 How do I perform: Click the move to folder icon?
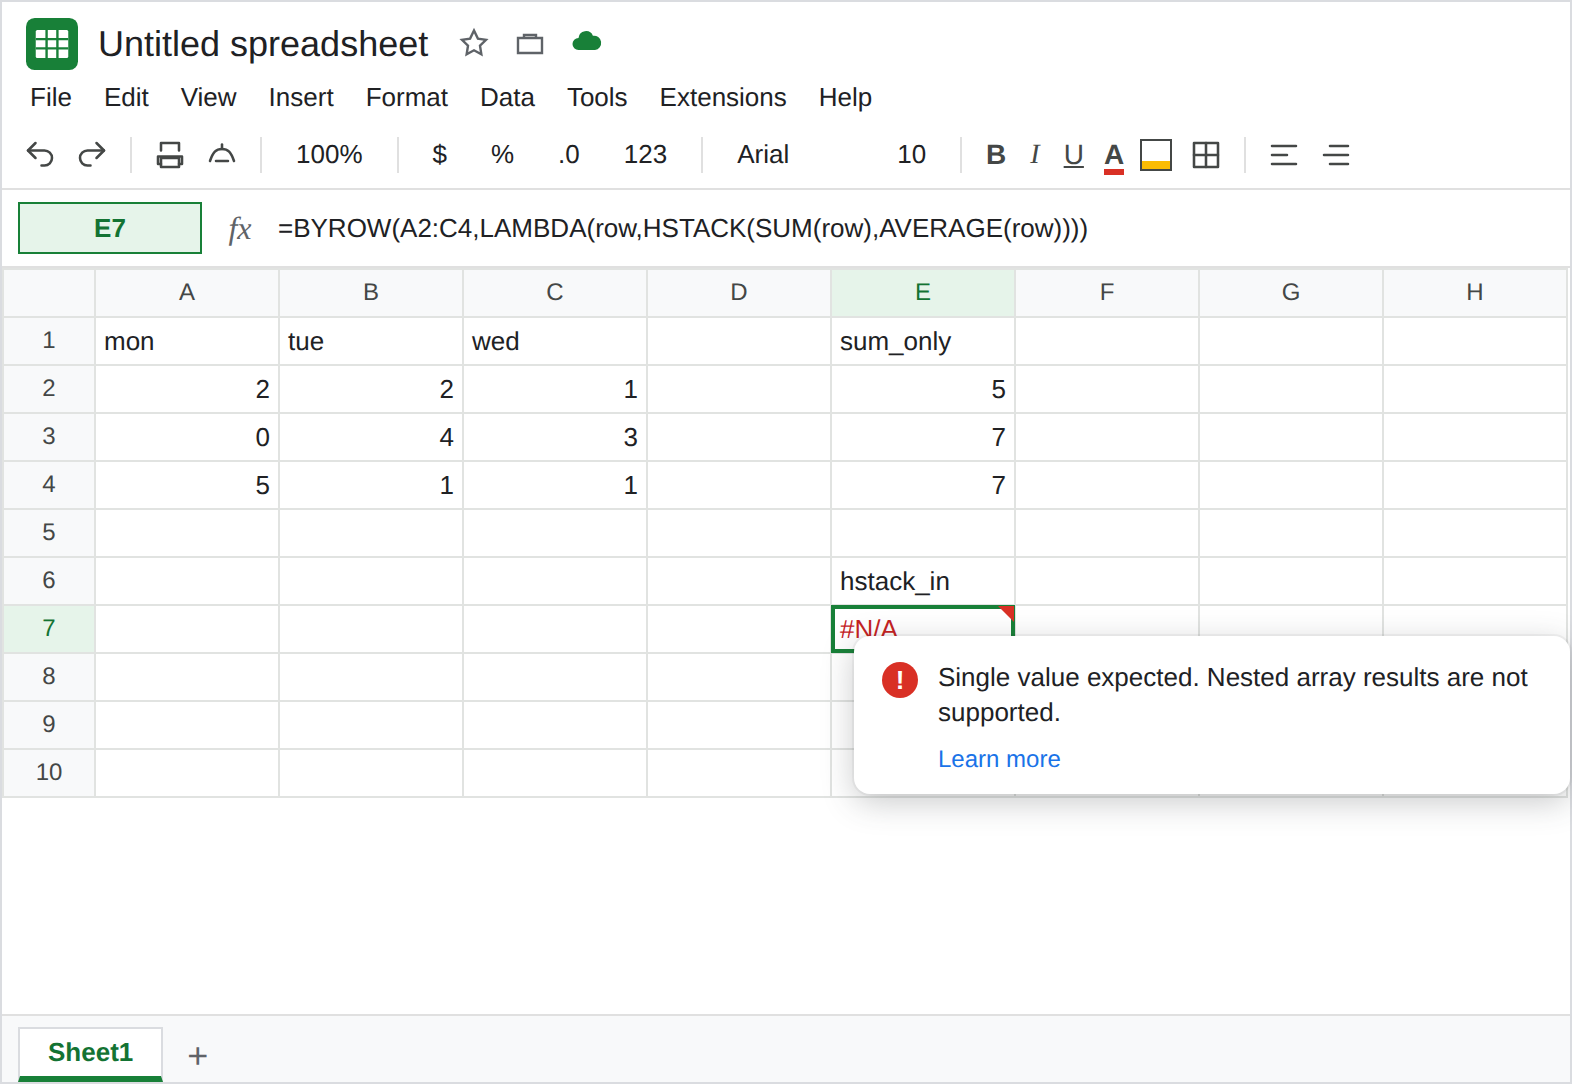[x=530, y=43]
